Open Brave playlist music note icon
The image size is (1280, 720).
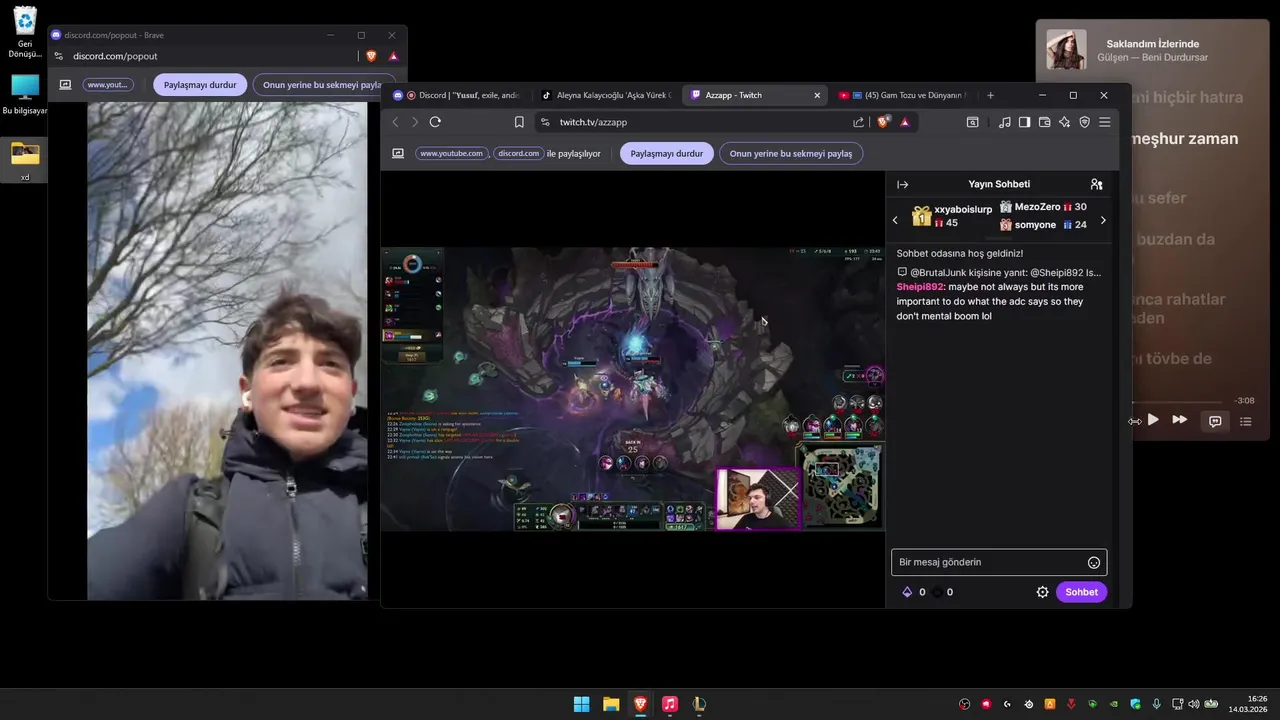coord(1005,122)
